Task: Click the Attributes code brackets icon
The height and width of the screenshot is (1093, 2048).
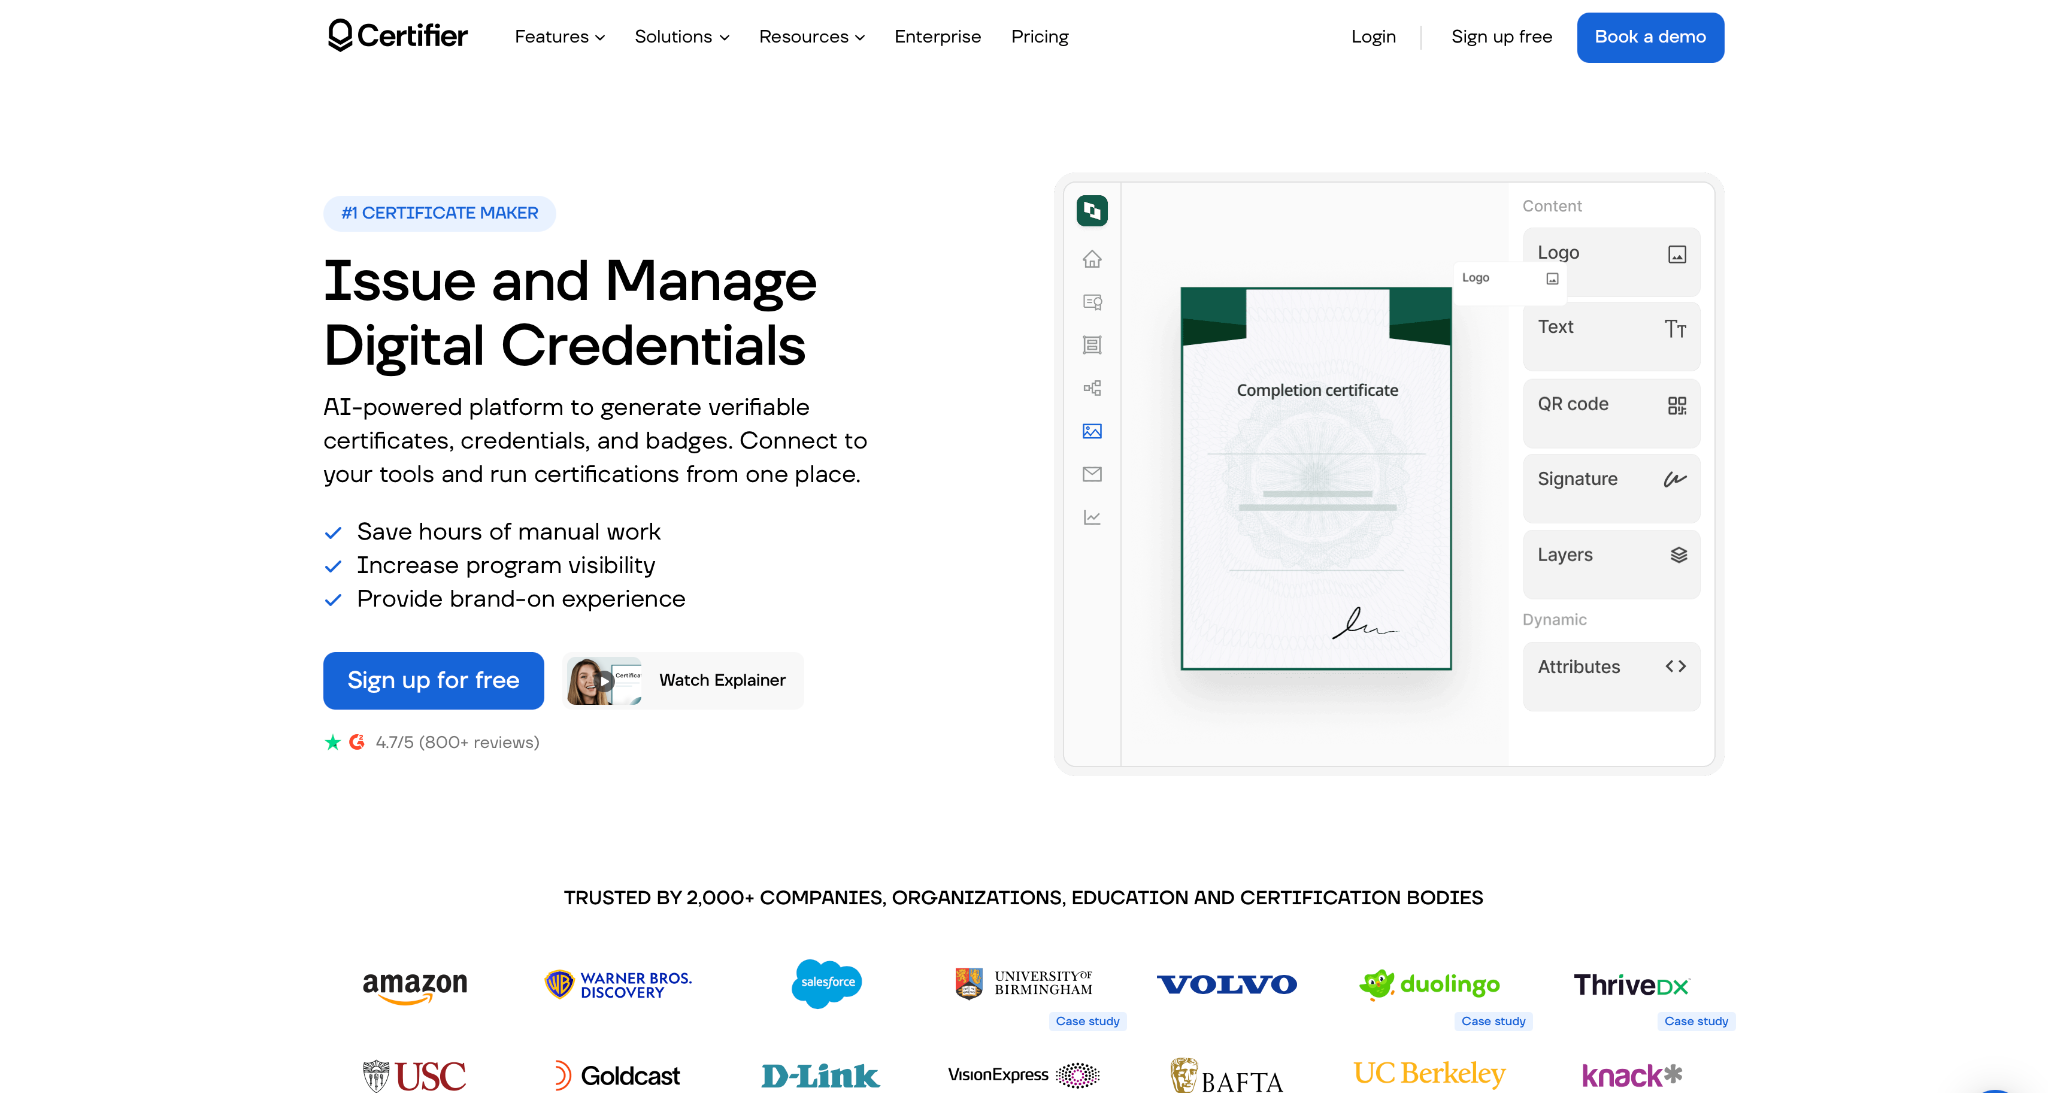Action: point(1676,666)
